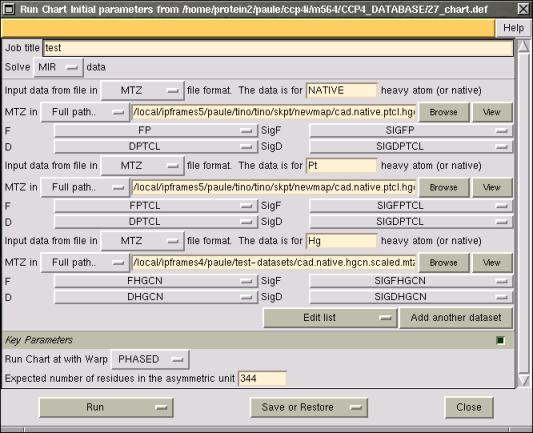Image resolution: width=533 pixels, height=433 pixels.
Task: Open the FHGCN column dropdown
Action: tap(156, 281)
